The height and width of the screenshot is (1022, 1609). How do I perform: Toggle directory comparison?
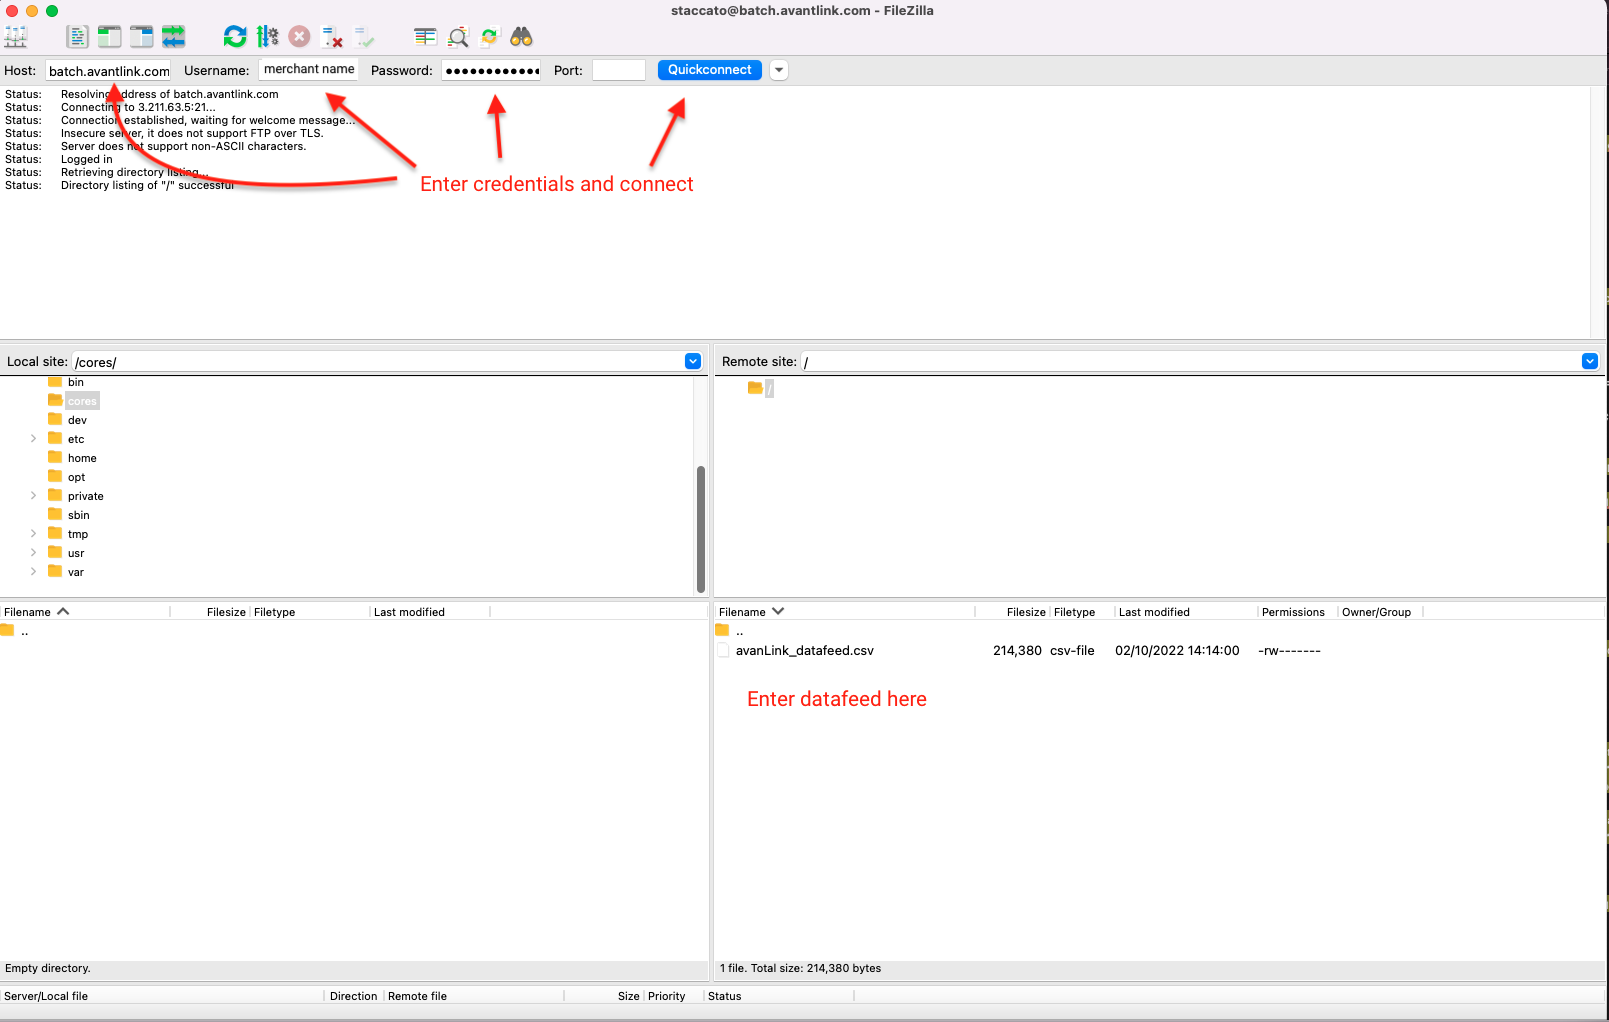pos(458,37)
